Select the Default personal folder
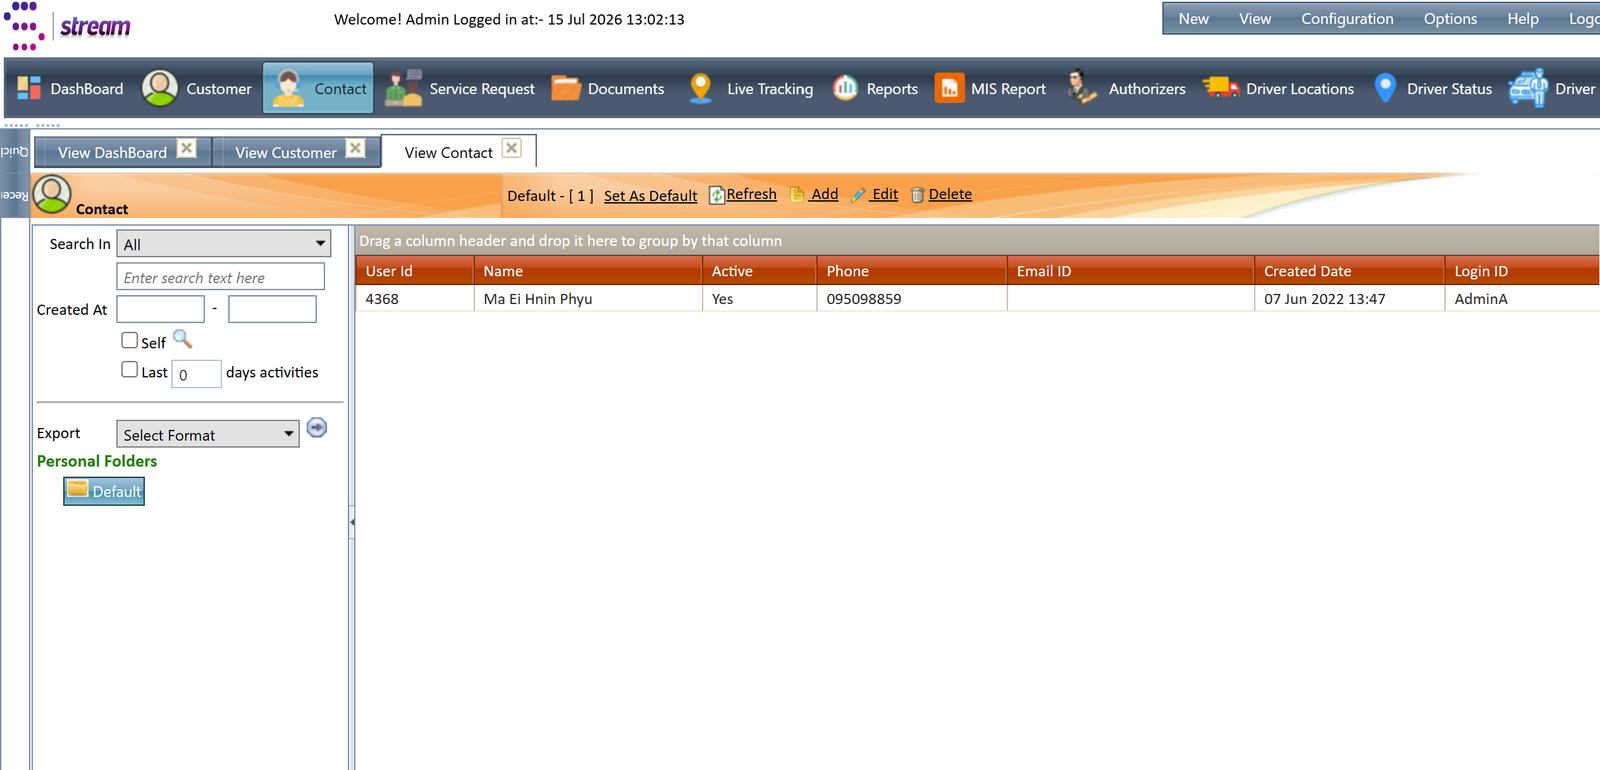This screenshot has height=770, width=1600. tap(104, 491)
